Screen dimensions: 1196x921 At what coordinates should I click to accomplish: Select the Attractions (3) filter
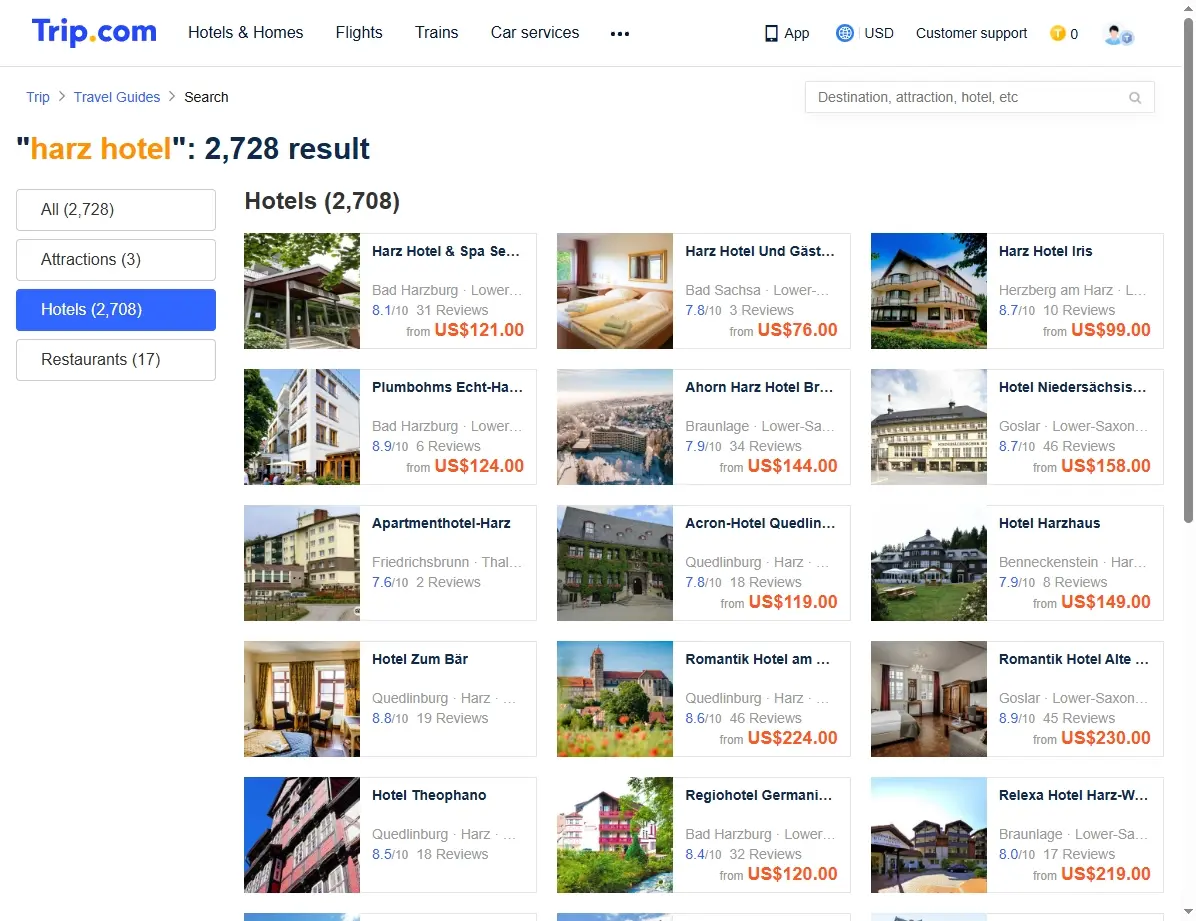116,259
